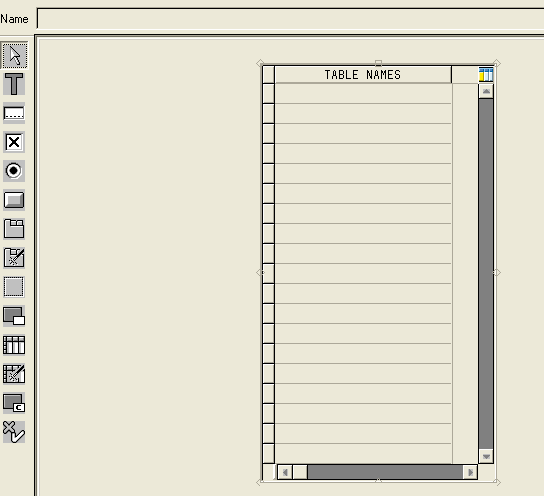Pick the radio button element tool
544x496 pixels.
click(x=14, y=171)
